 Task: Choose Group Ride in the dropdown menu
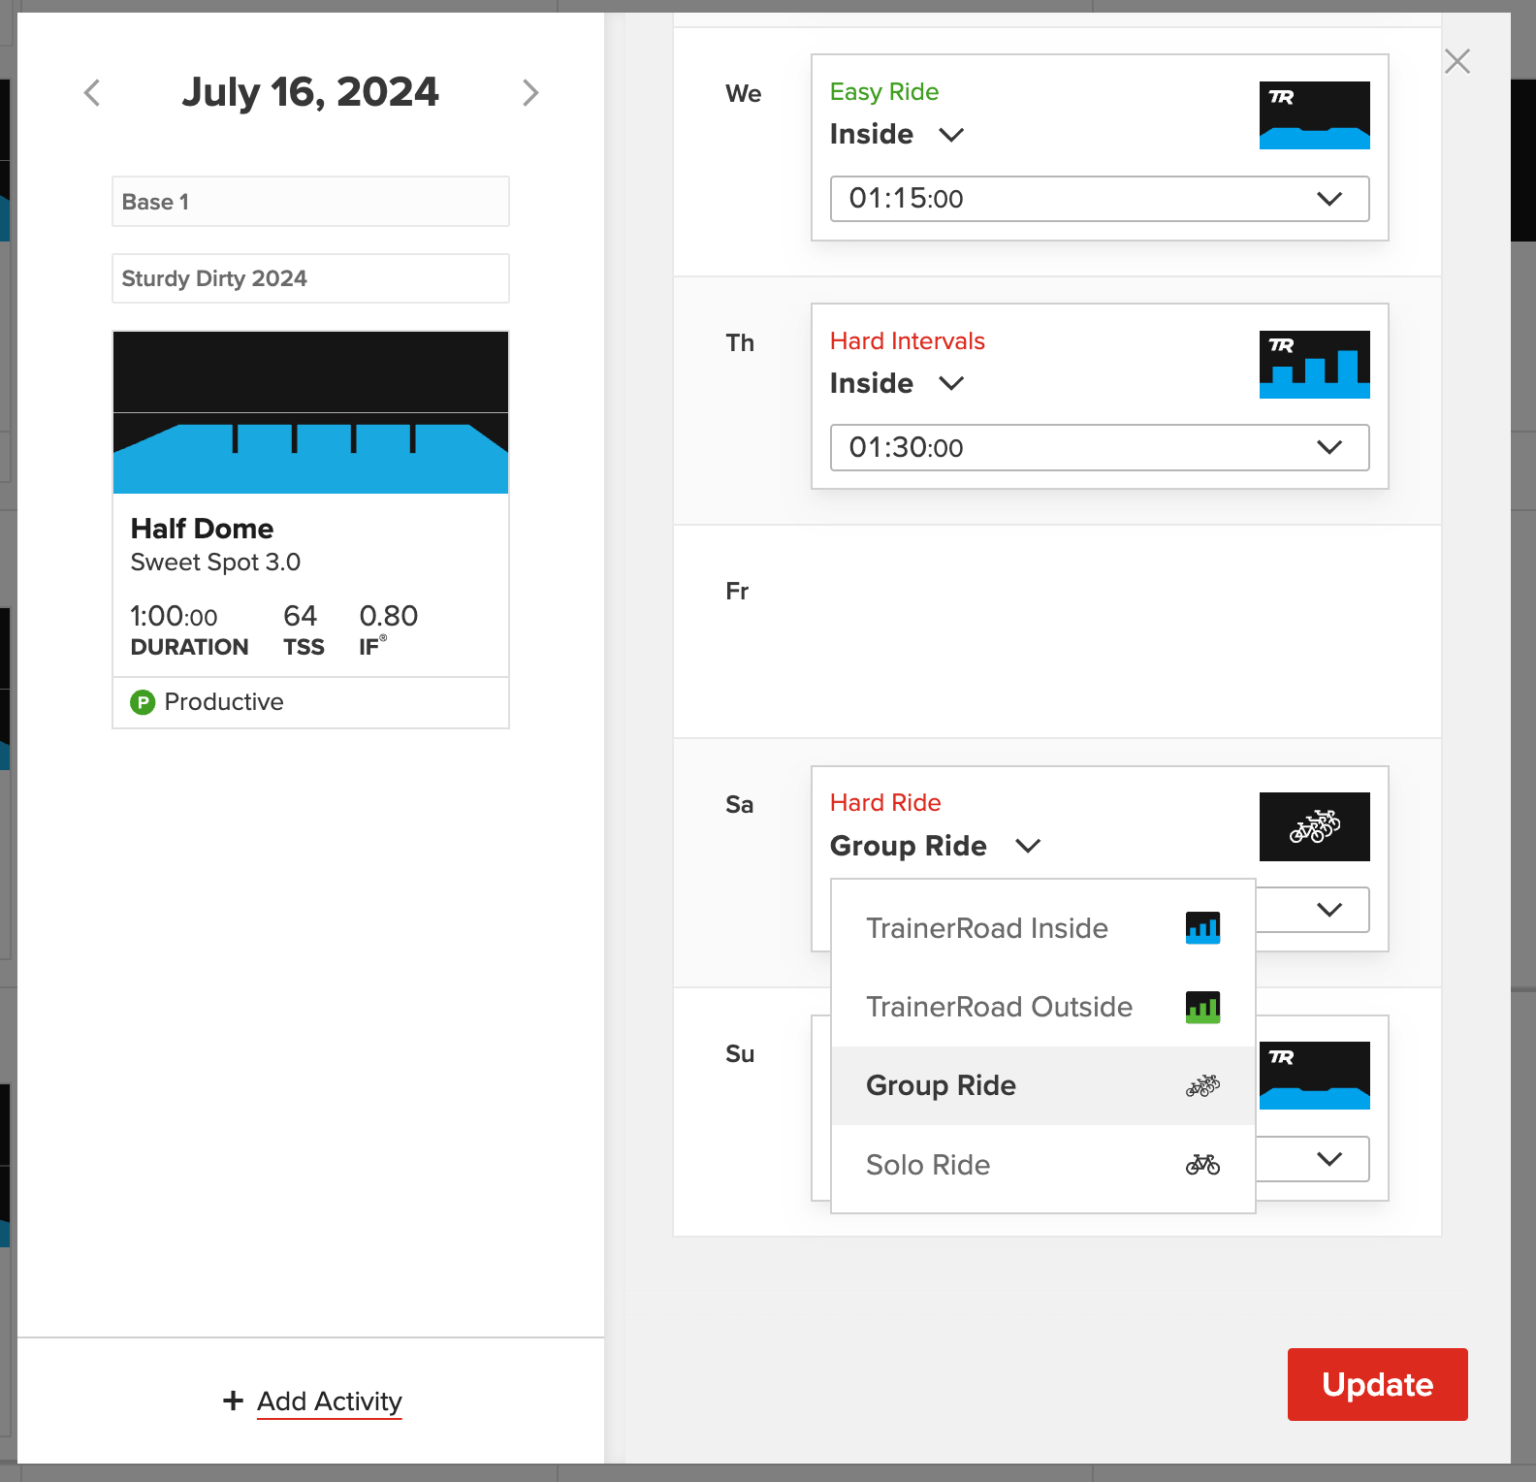1043,1086
